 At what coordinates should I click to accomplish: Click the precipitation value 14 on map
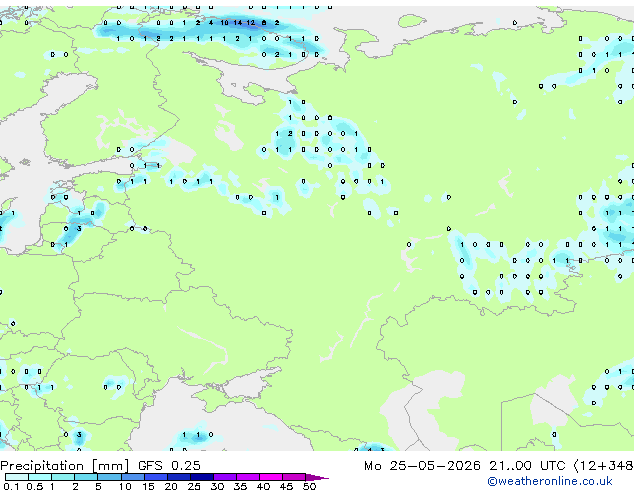pyautogui.click(x=238, y=23)
